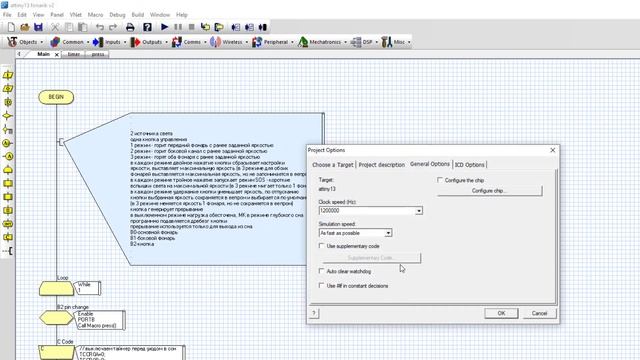This screenshot has width=640, height=360.
Task: Select the Output flowchart icon
Action: 8,89
